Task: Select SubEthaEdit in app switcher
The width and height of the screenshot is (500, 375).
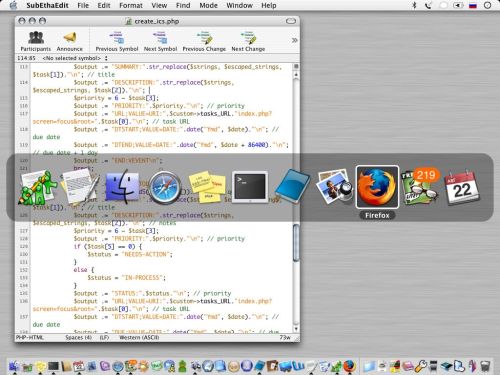Action: [38, 187]
